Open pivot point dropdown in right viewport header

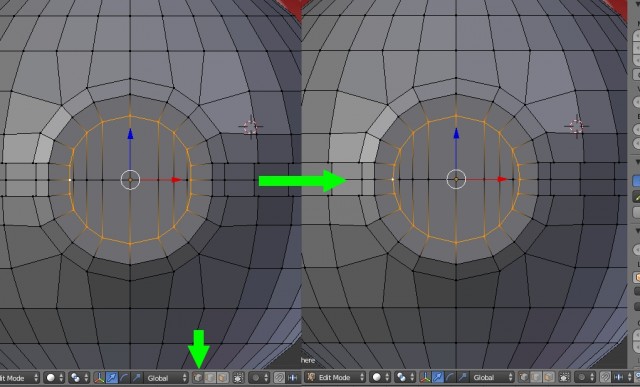(x=405, y=378)
